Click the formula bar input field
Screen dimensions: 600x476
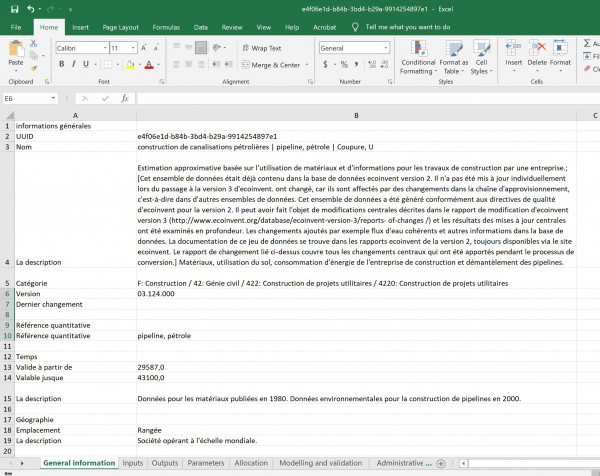pyautogui.click(x=368, y=98)
